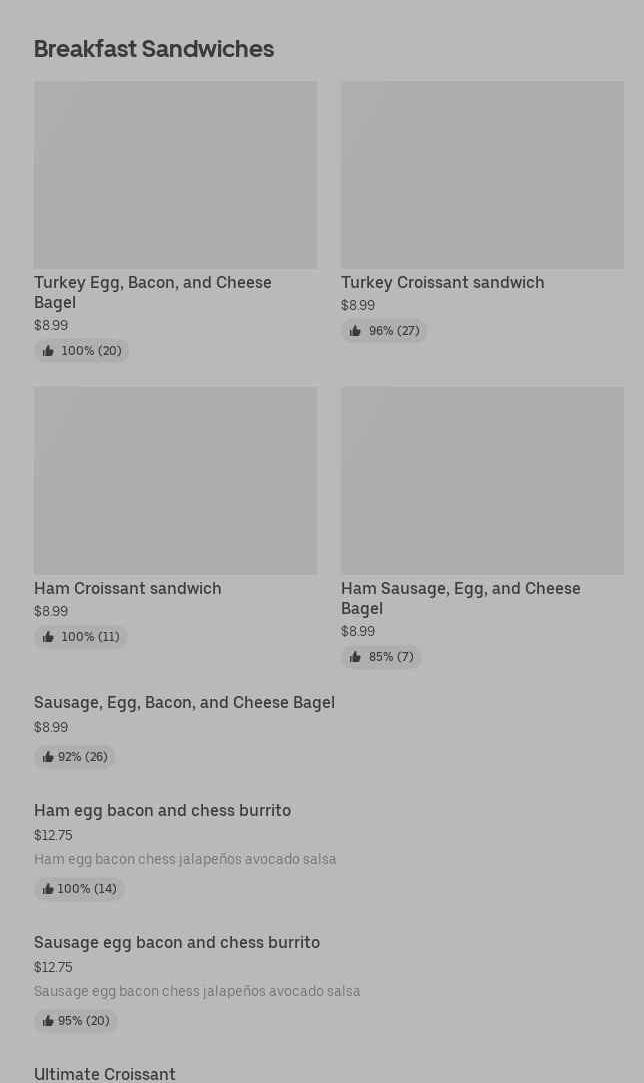Screen dimensions: 644x1083
Task: Click thumbs-up icon on Turkey Egg Bacon Bagel
Action: pyautogui.click(x=48, y=351)
